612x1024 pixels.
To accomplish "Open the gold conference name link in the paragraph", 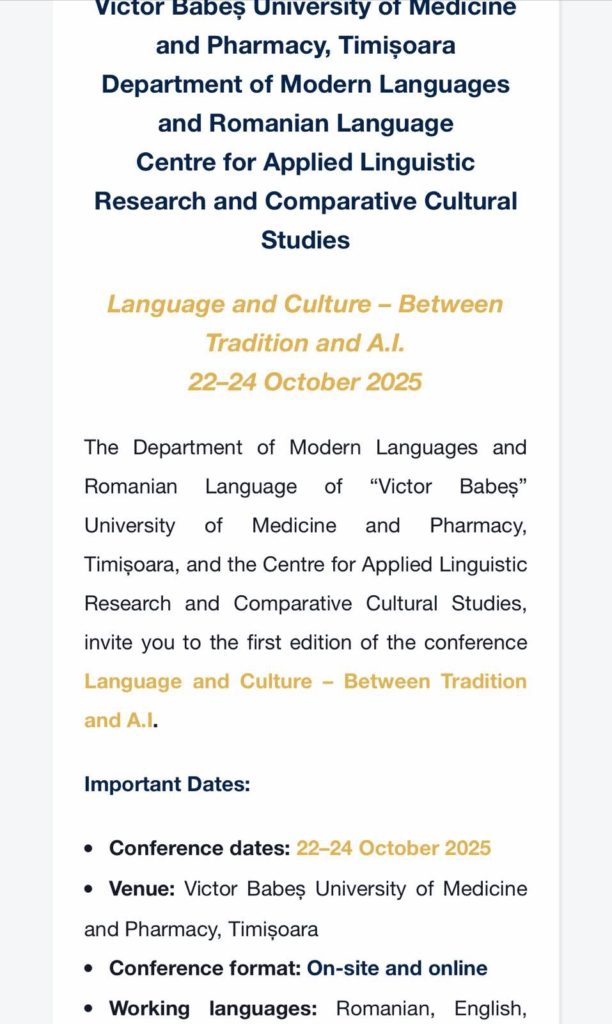I will click(305, 682).
